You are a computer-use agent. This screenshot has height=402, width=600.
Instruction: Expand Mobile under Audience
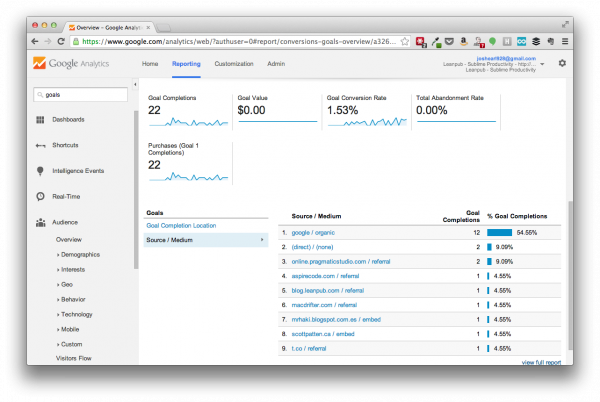(68, 329)
